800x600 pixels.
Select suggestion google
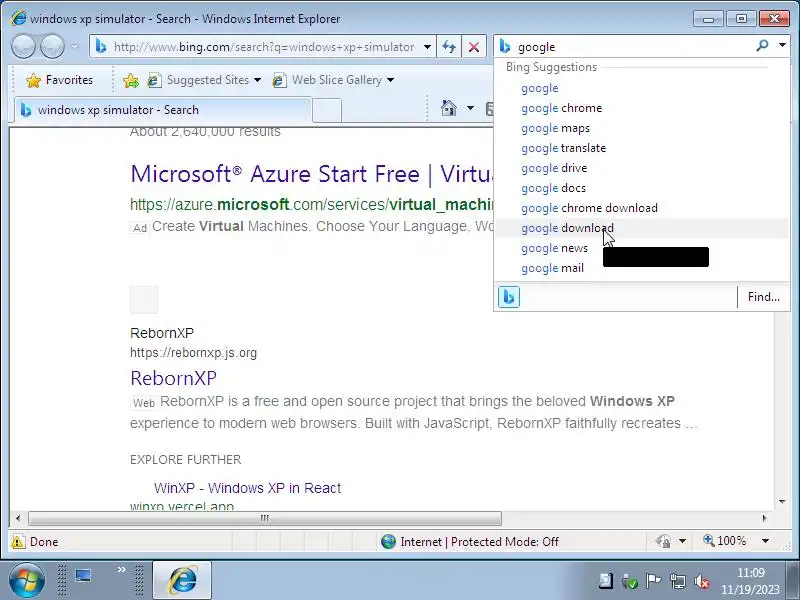coord(641,88)
